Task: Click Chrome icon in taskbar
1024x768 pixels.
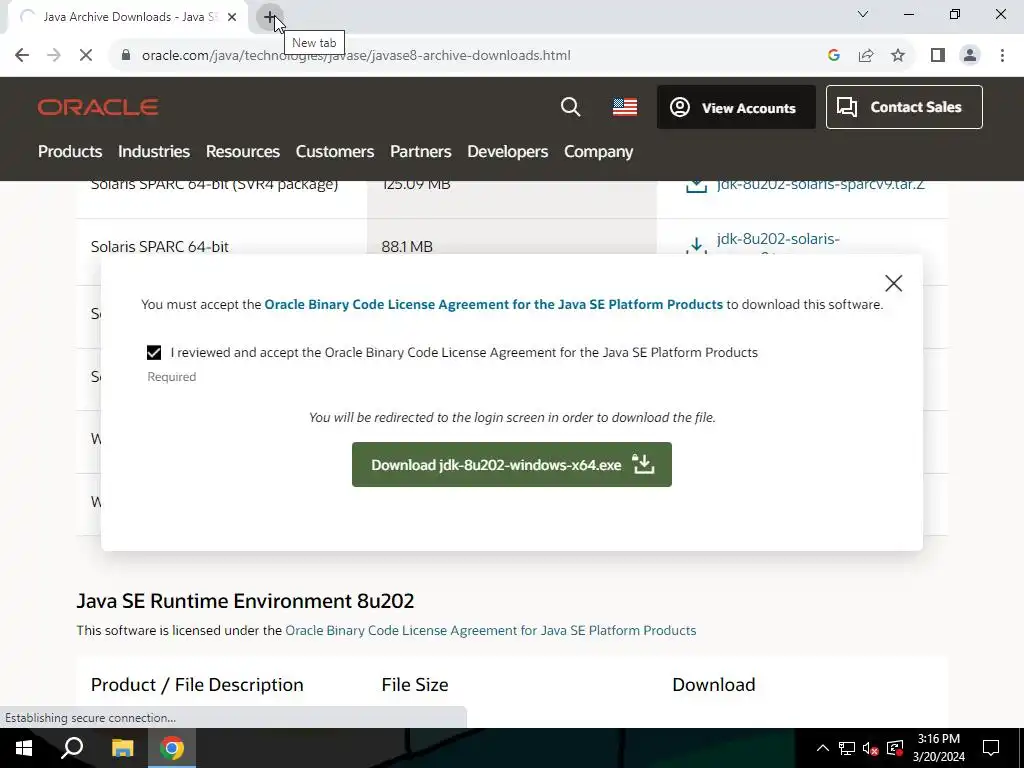Action: [x=172, y=748]
